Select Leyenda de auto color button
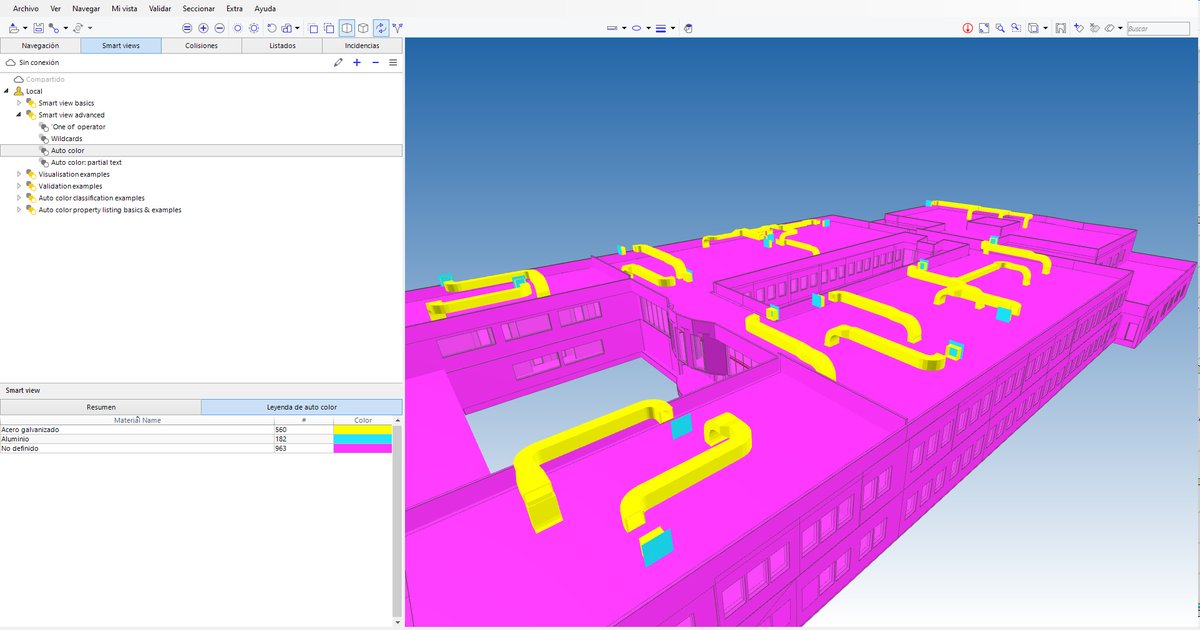This screenshot has width=1200, height=630. click(x=302, y=407)
